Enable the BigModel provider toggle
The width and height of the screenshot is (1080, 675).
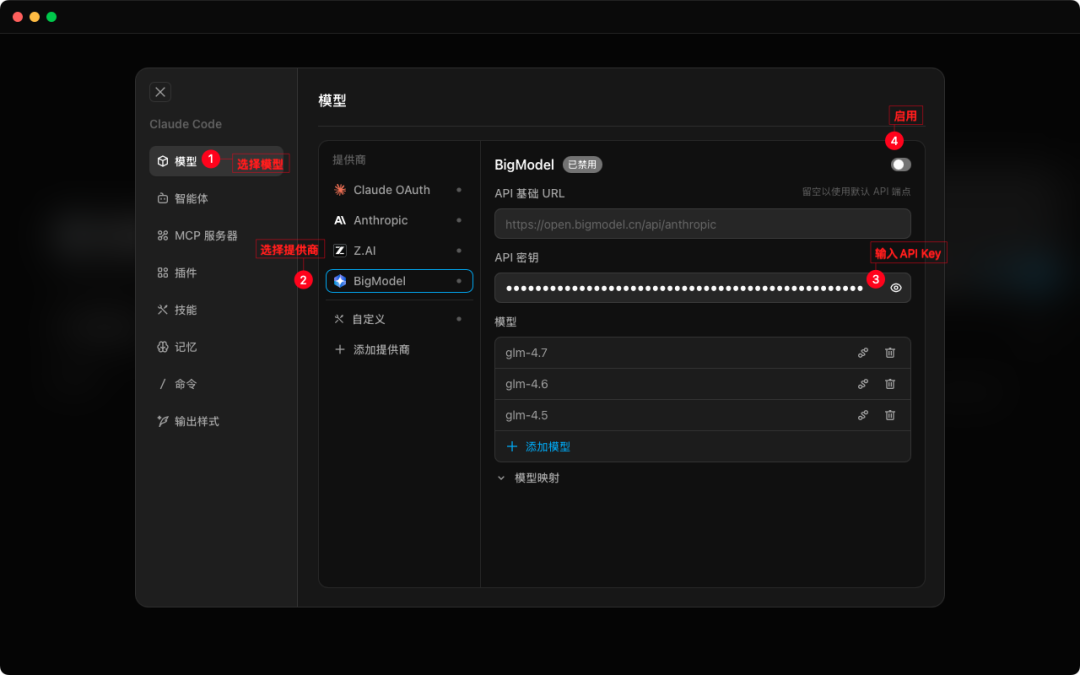coord(900,165)
